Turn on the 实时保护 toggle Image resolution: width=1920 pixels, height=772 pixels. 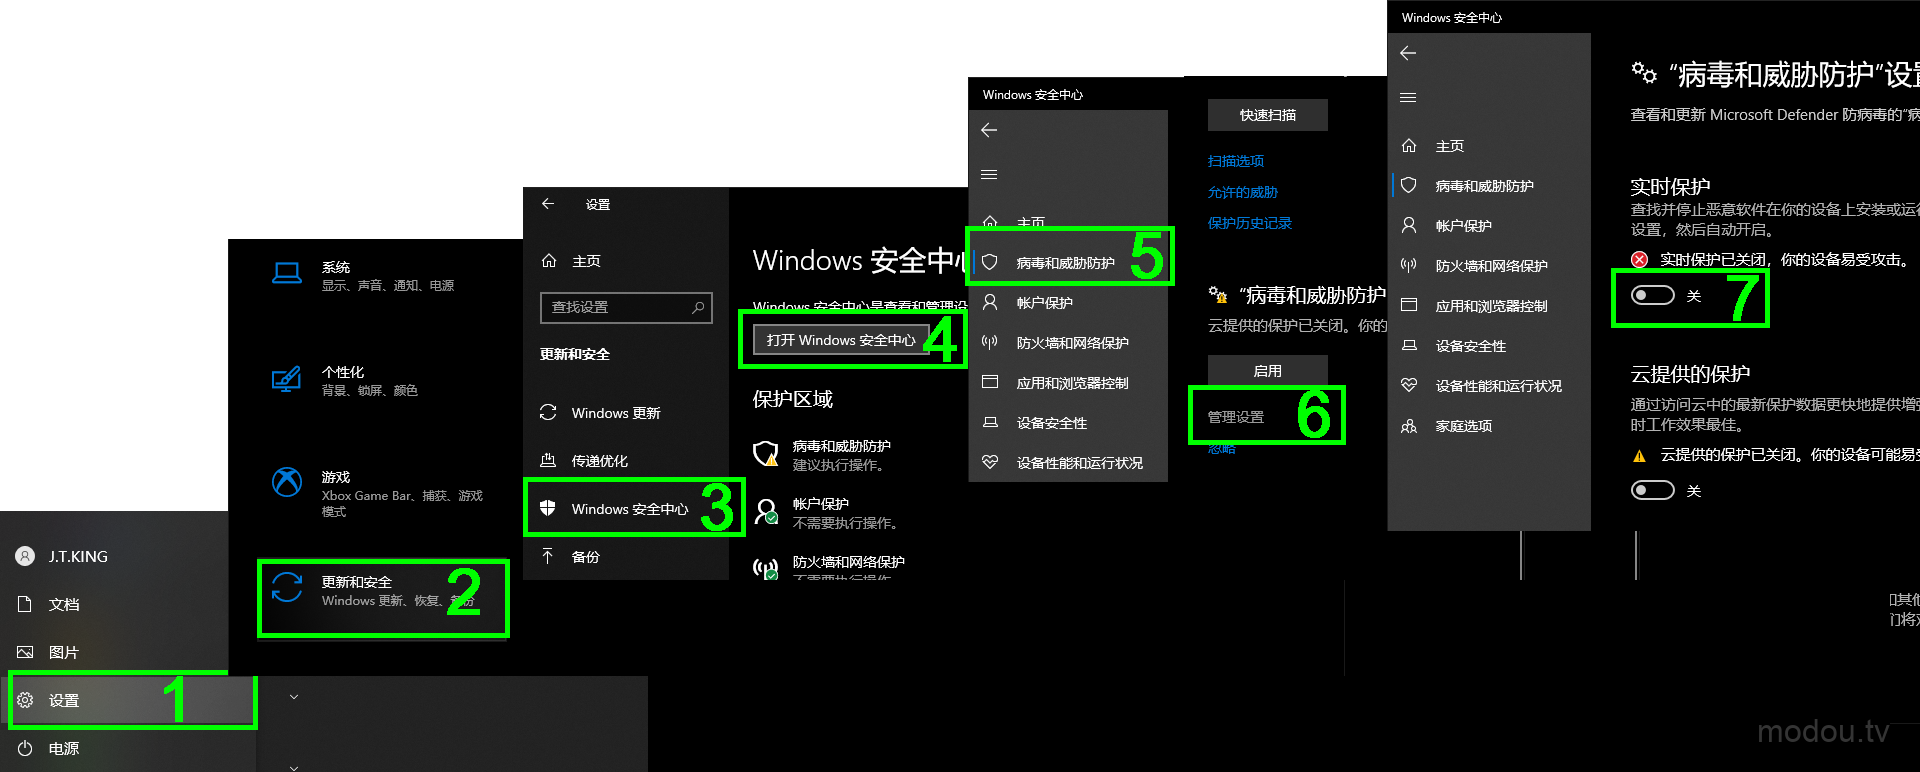(x=1652, y=295)
